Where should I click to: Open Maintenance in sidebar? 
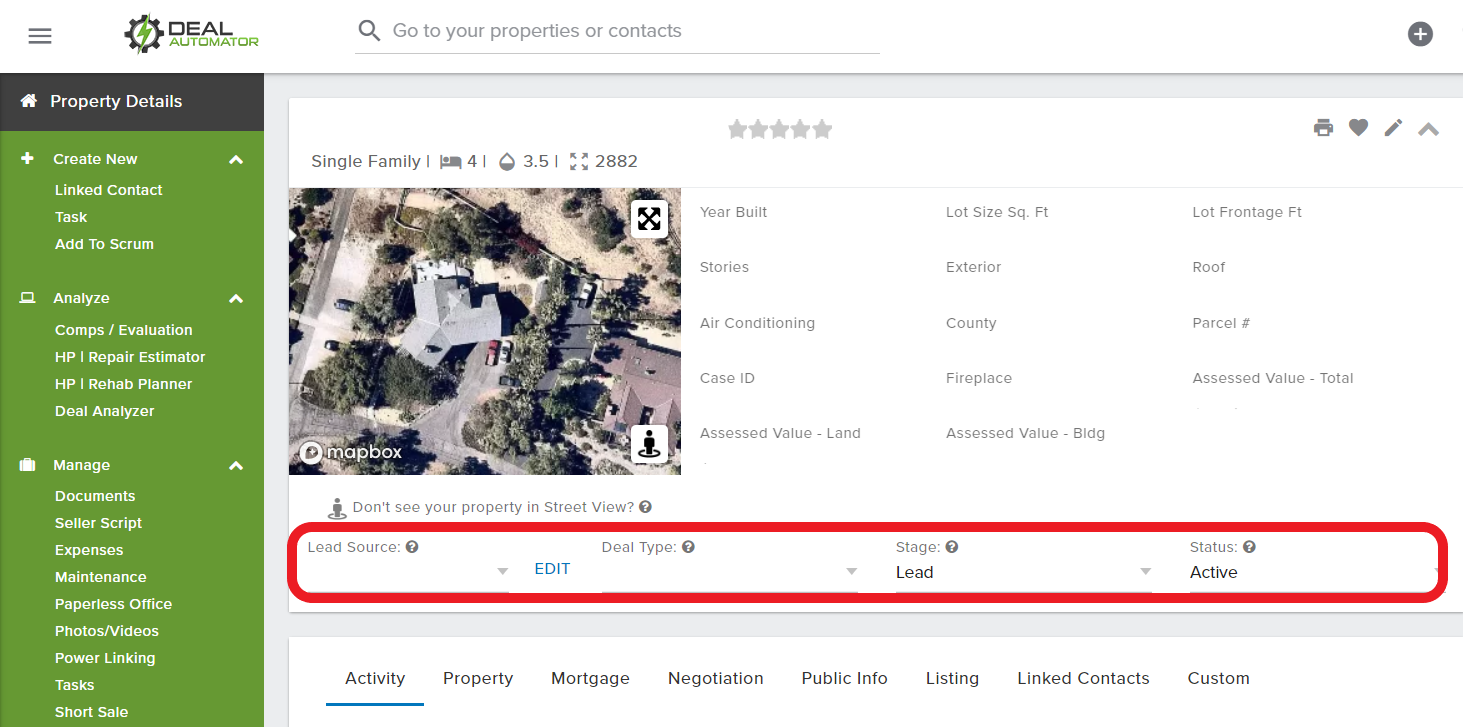pos(100,577)
